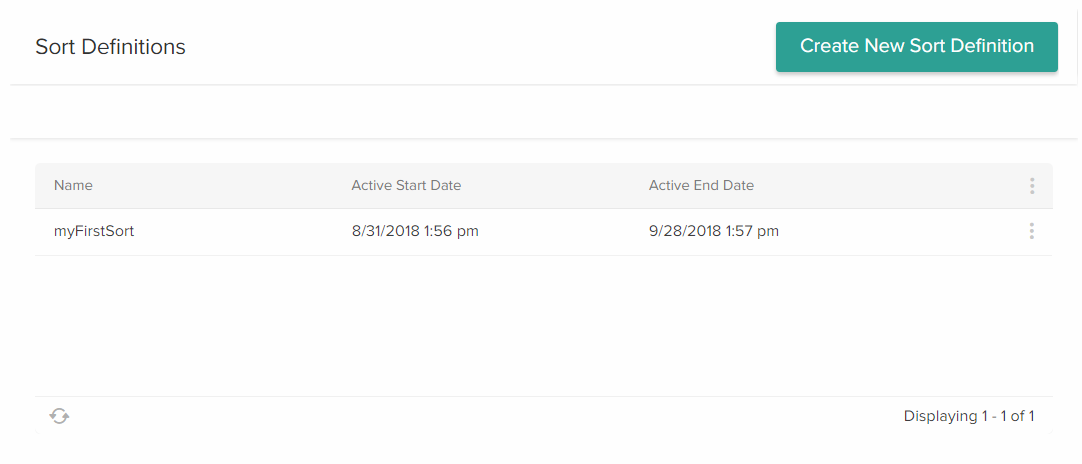The image size is (1082, 464).
Task: Click the Active End Date header text
Action: (701, 186)
